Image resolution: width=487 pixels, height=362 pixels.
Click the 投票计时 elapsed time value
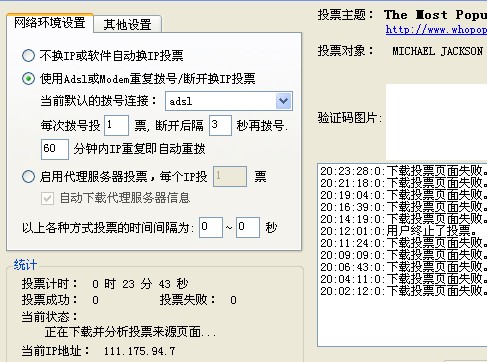tap(140, 284)
